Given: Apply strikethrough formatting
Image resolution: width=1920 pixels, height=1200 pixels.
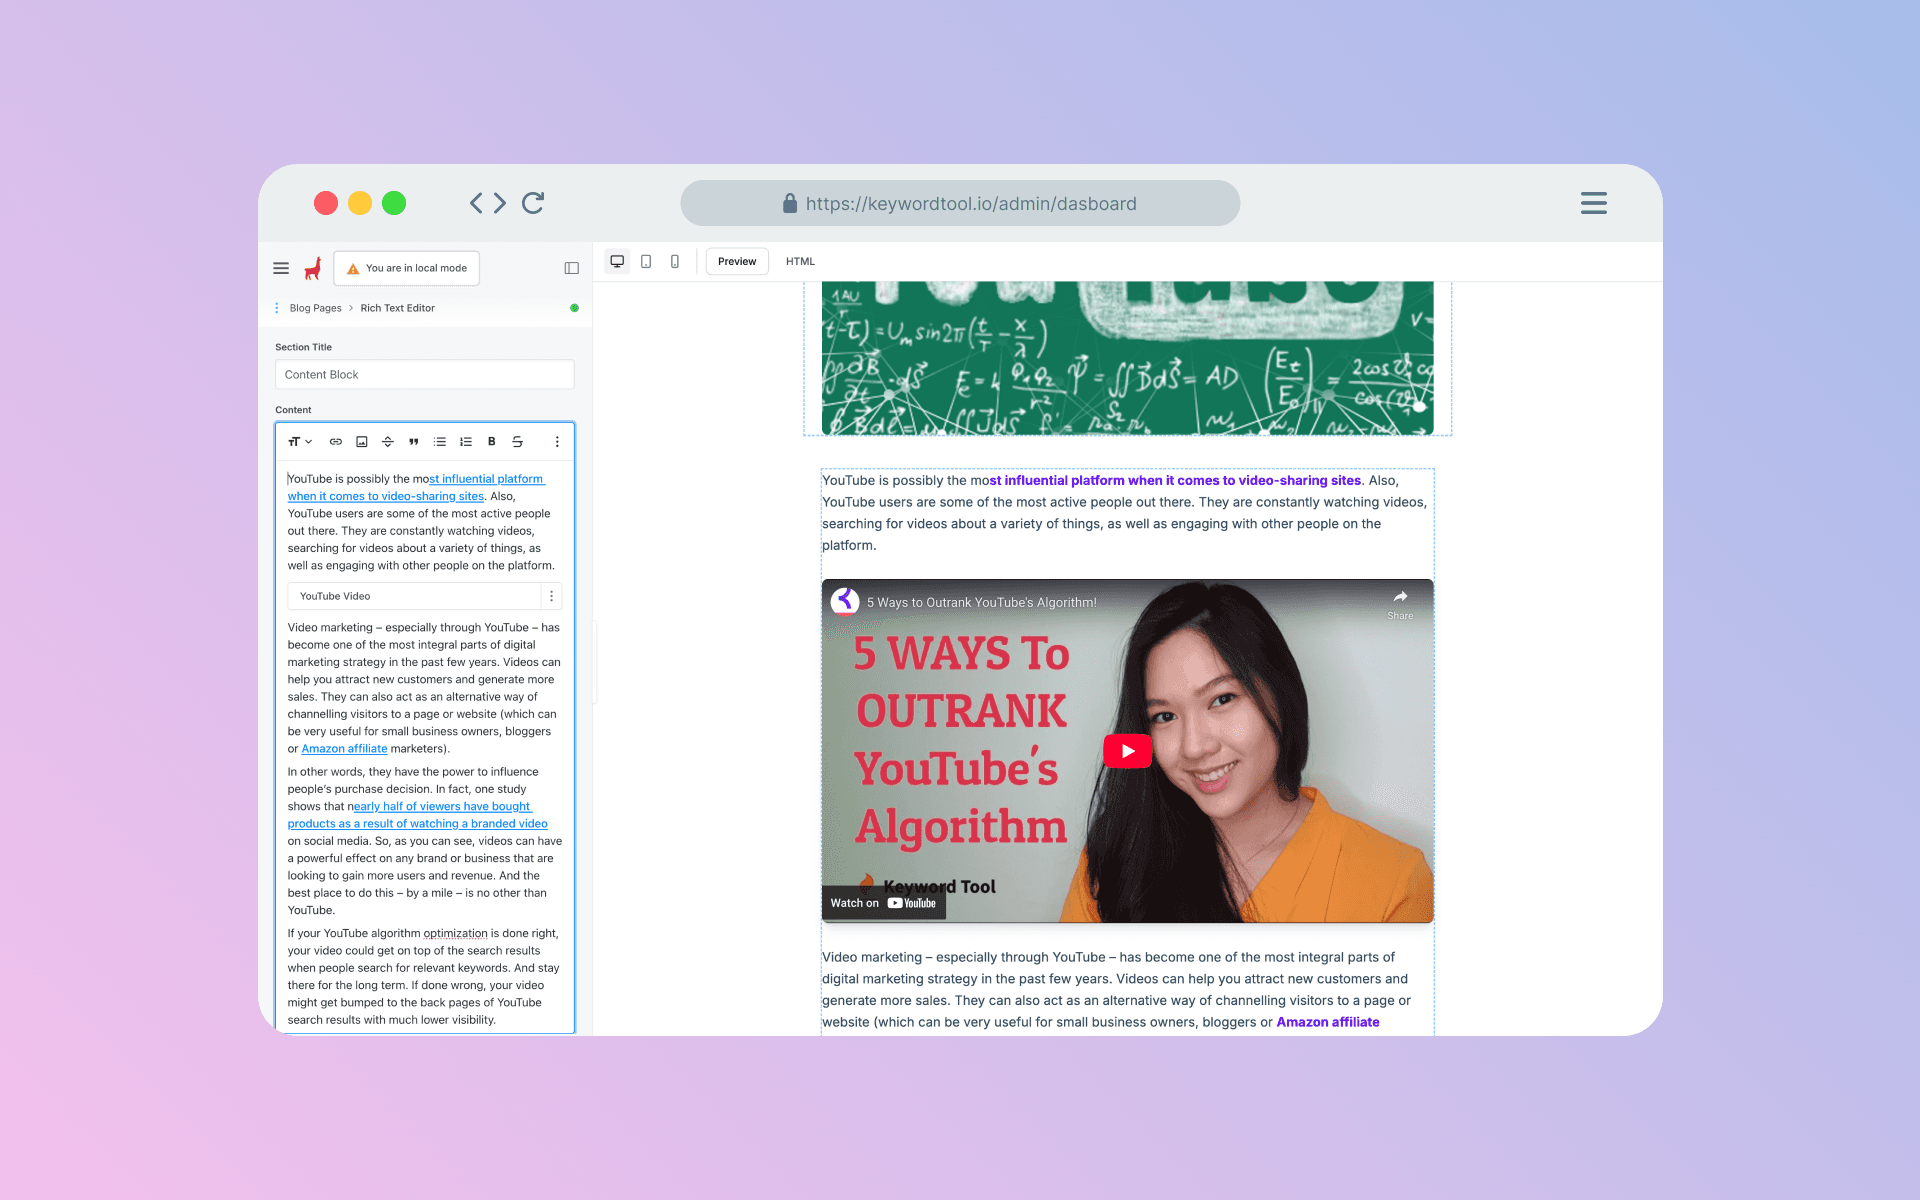Looking at the screenshot, I should 517,441.
